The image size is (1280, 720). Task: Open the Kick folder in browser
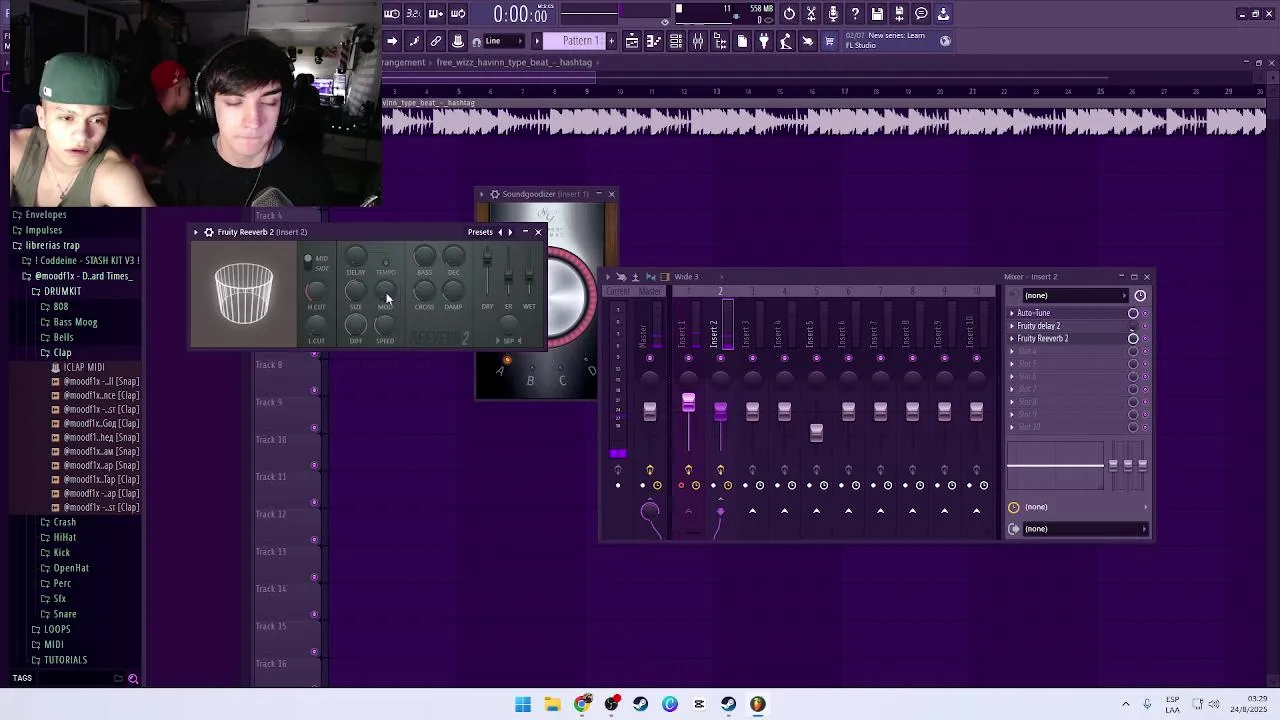click(62, 552)
